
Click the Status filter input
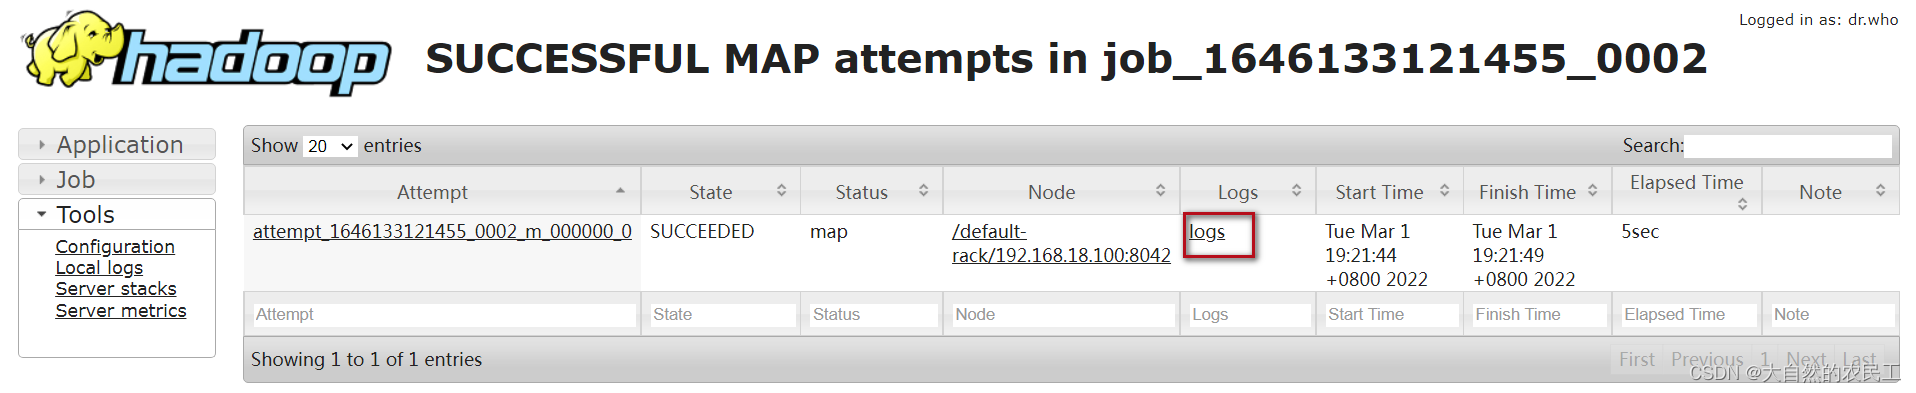(873, 314)
